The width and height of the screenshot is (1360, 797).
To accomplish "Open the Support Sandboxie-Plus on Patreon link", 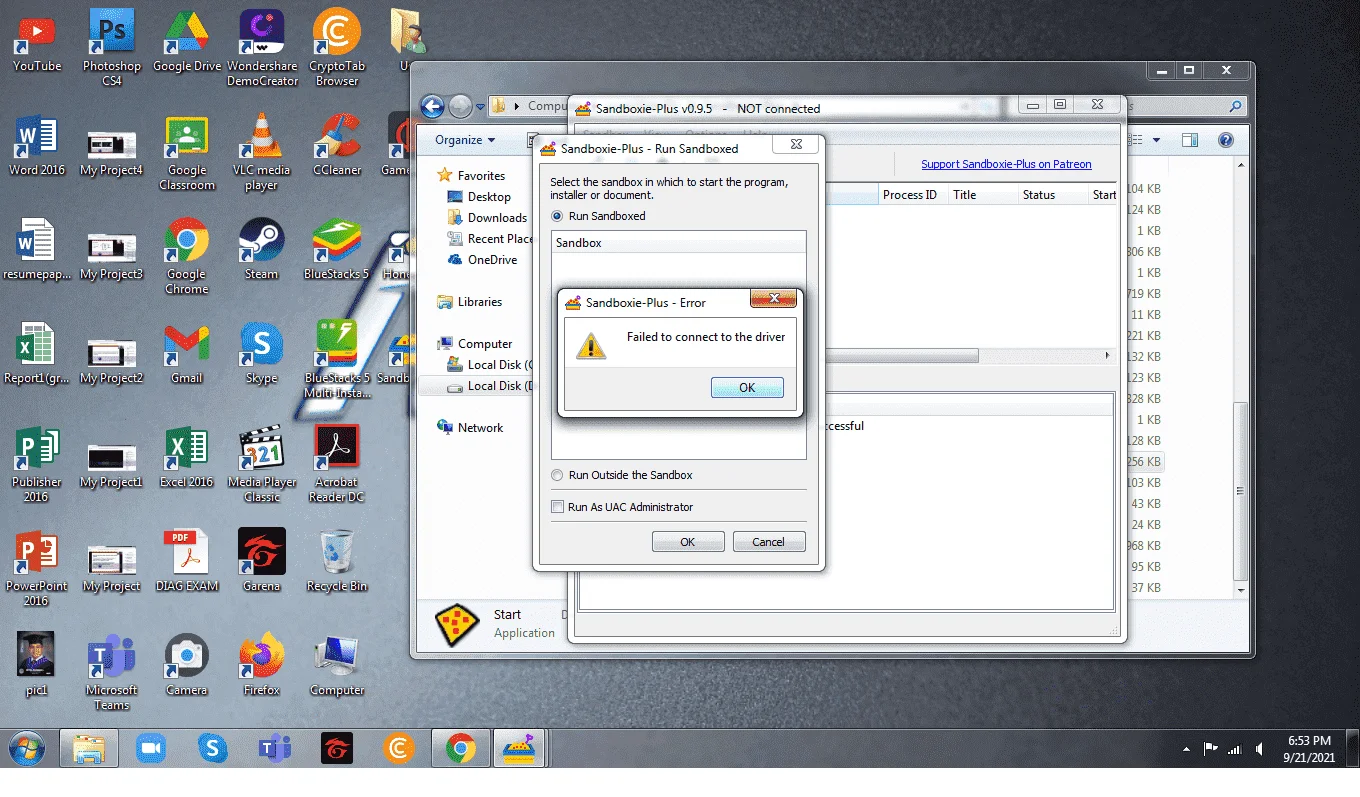I will [x=1006, y=164].
